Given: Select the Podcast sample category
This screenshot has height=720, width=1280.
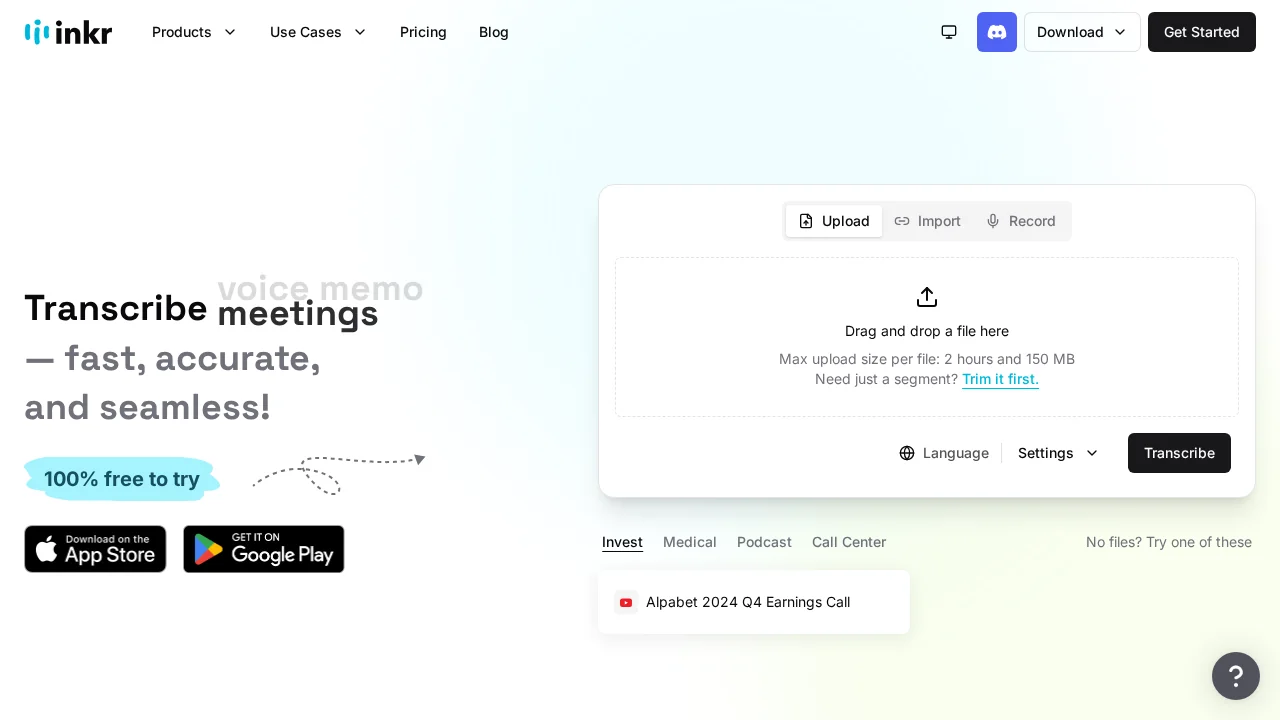Looking at the screenshot, I should click(764, 542).
